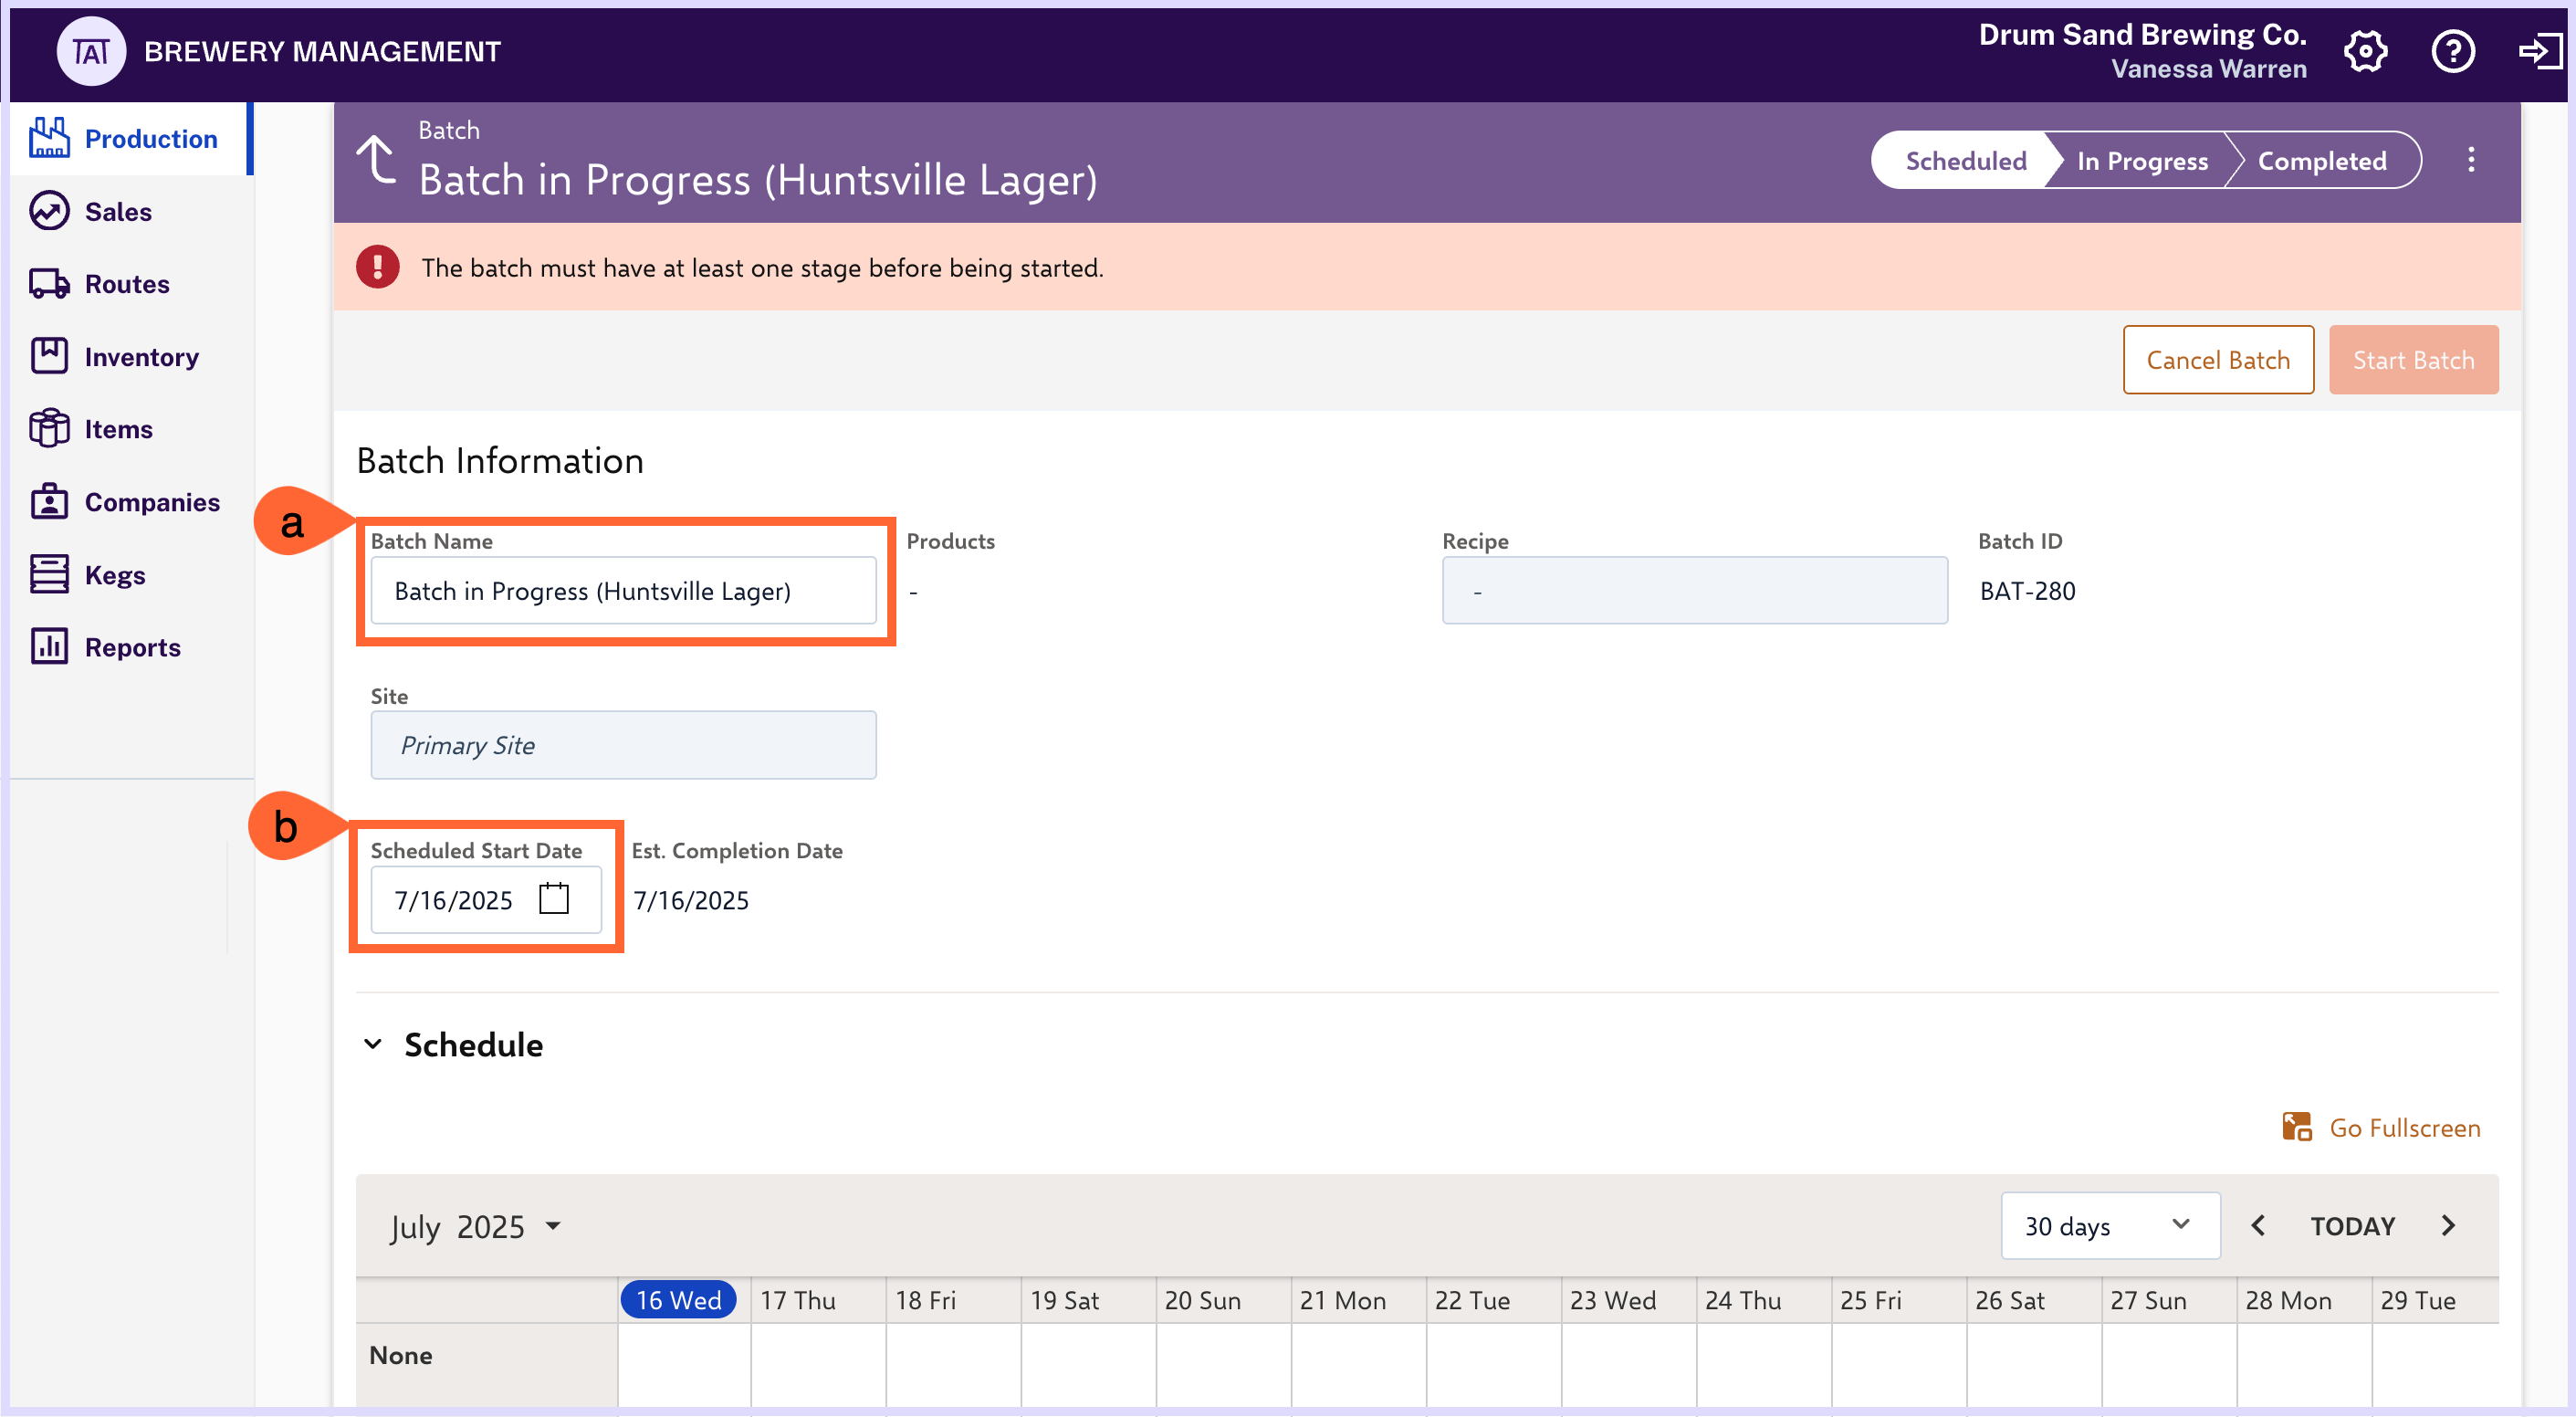Open the three-dot overflow menu
The width and height of the screenshot is (2576, 1417).
pos(2473,159)
